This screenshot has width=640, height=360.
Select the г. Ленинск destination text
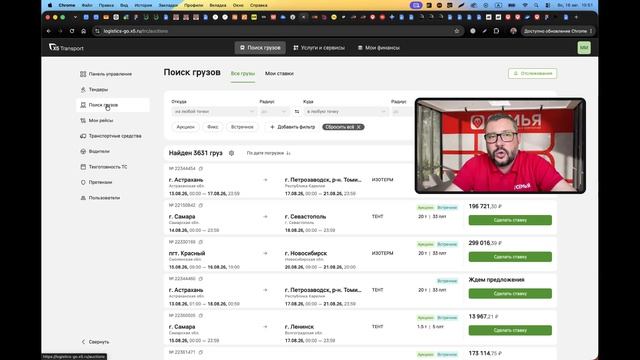[x=299, y=327]
